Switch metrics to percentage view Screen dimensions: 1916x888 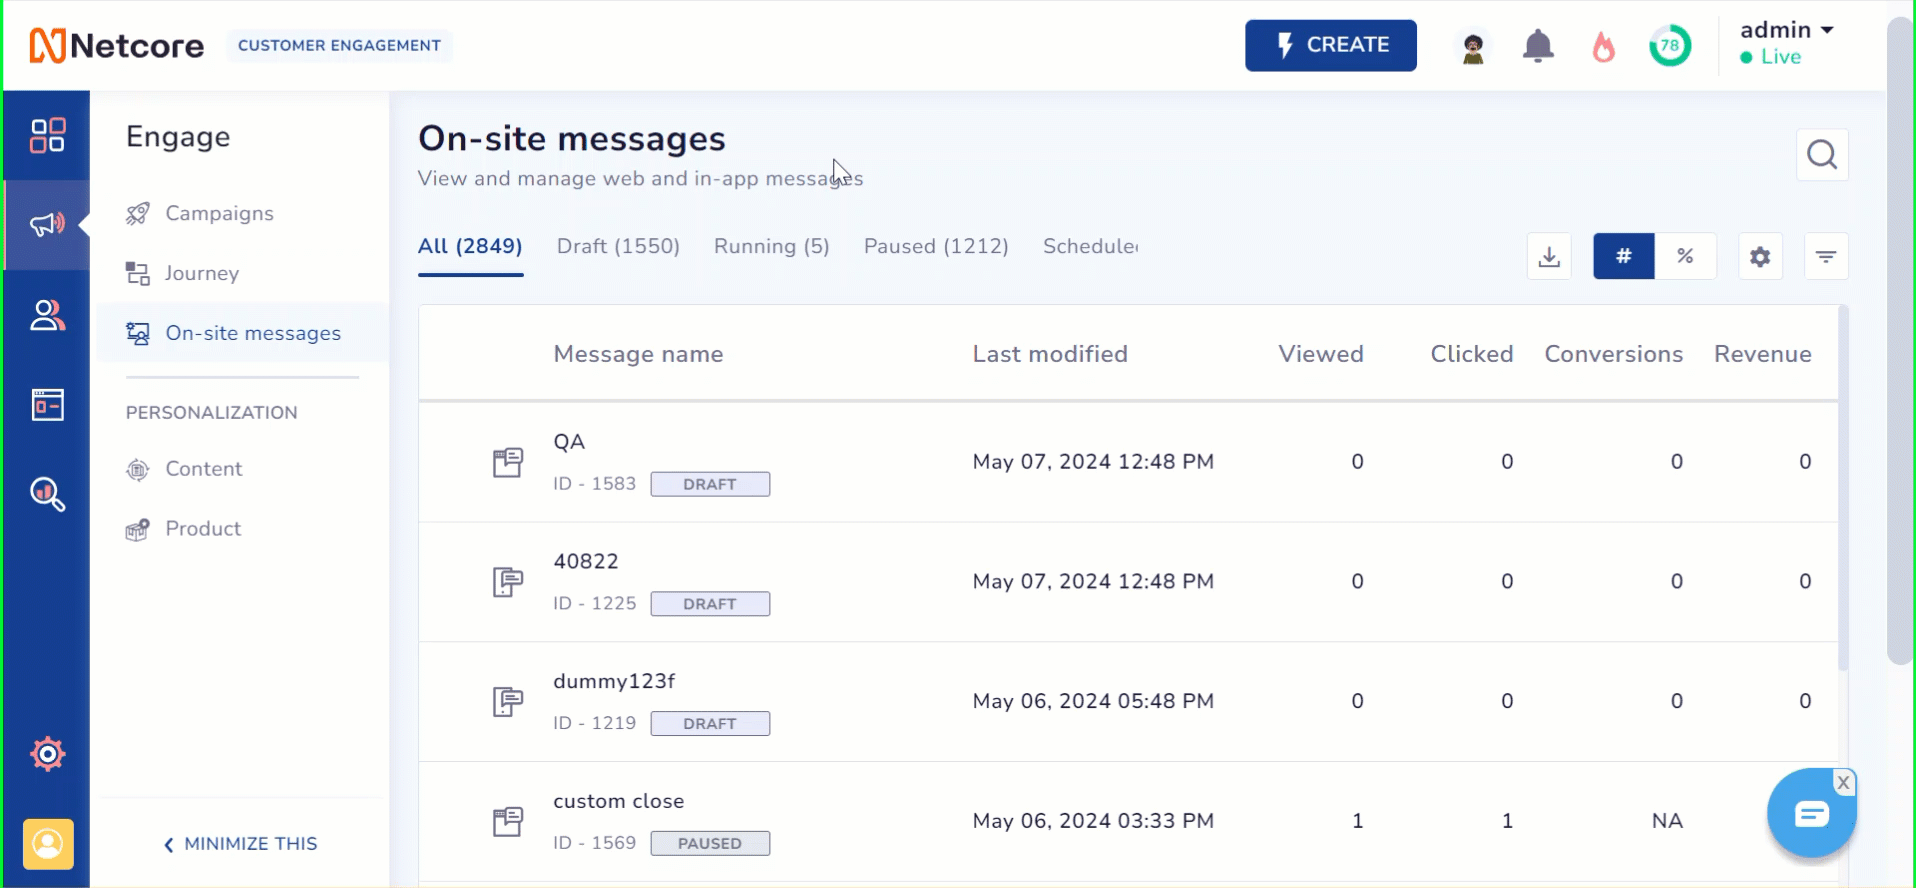[x=1685, y=256]
